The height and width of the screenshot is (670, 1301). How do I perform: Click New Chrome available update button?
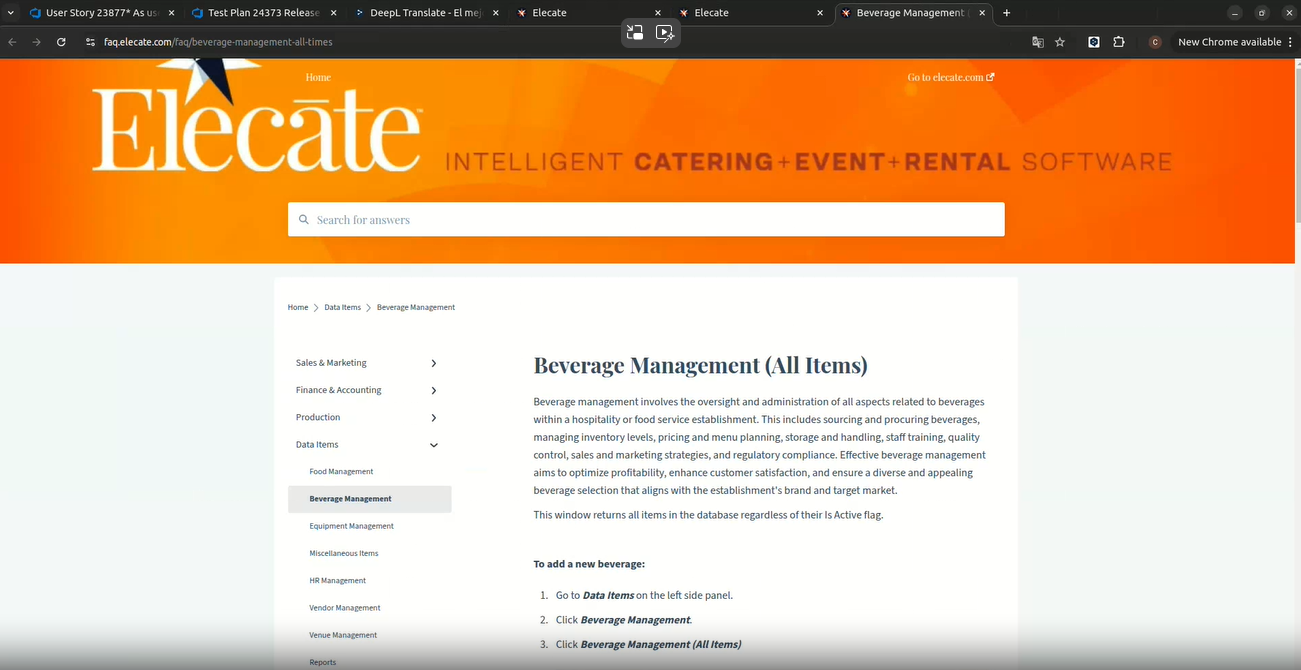[x=1229, y=42]
